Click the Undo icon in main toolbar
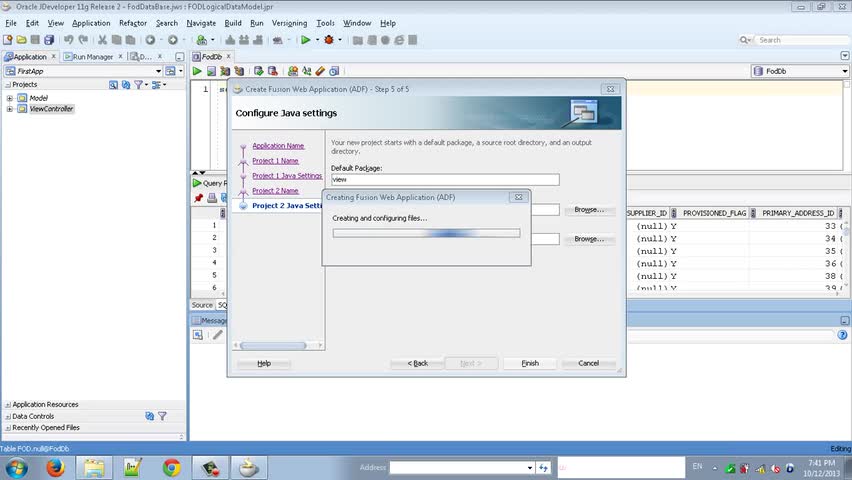This screenshot has height=480, width=852. tap(68, 40)
